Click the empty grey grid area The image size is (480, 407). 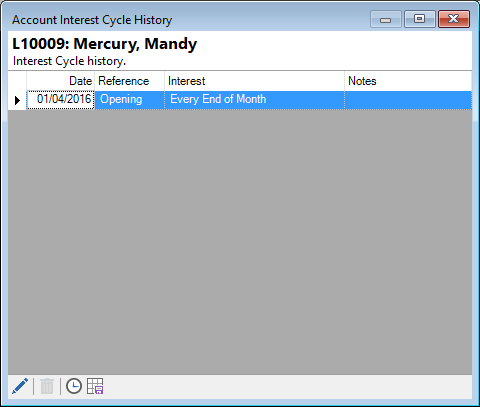(x=240, y=242)
